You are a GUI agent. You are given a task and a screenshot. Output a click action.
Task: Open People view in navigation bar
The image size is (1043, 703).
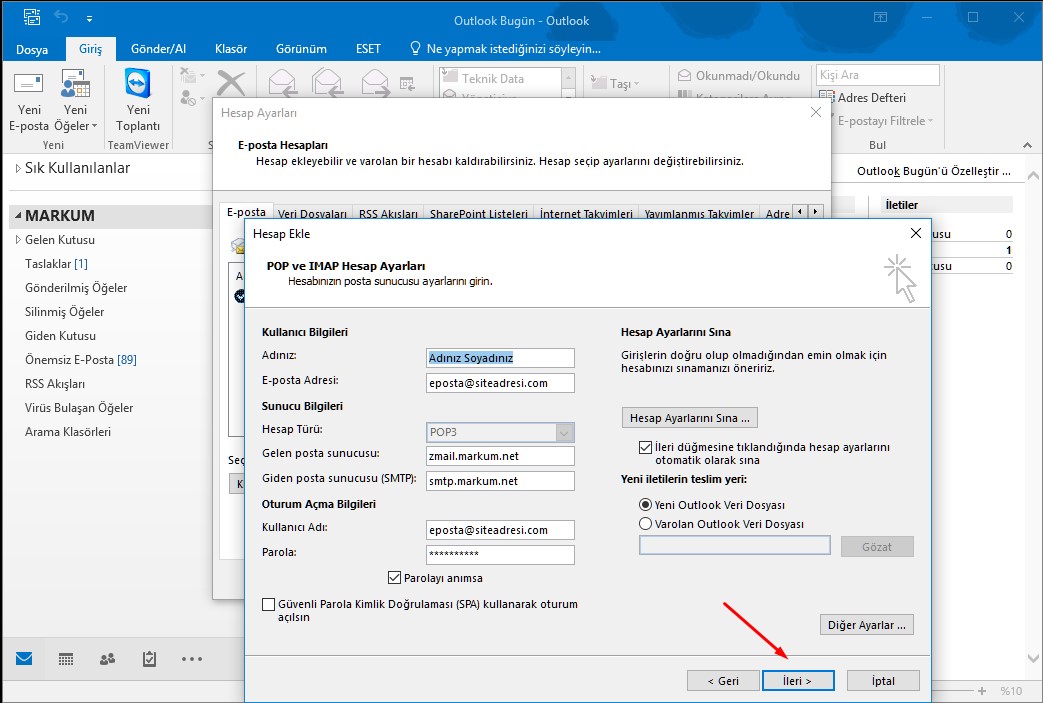[x=107, y=659]
